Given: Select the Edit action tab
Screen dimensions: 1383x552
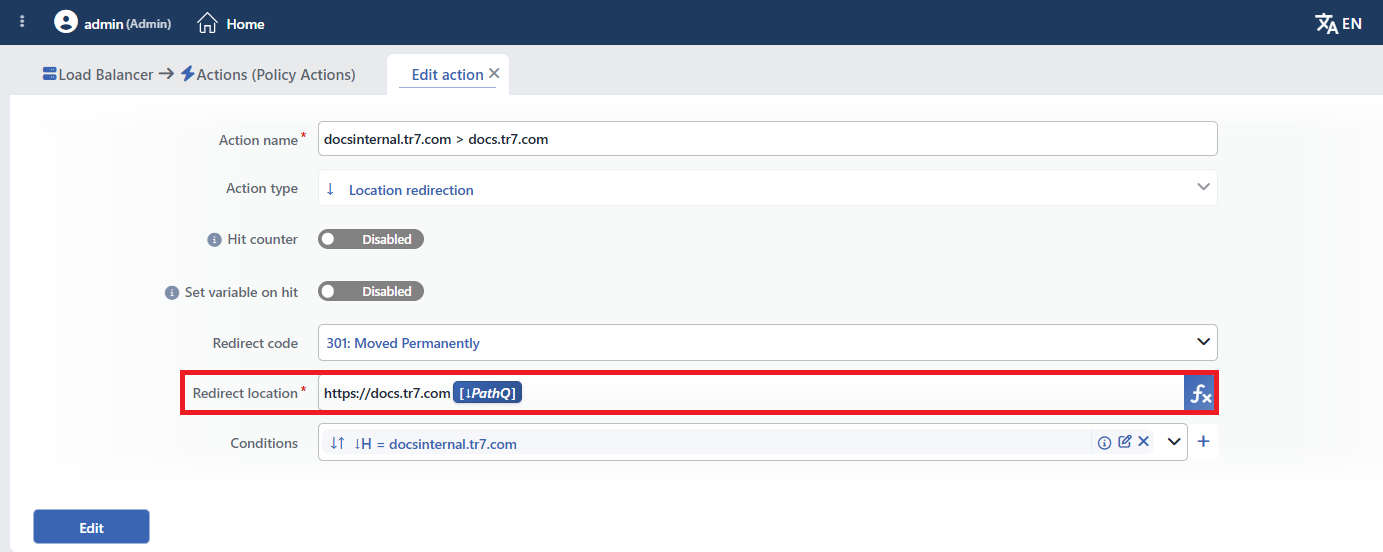Looking at the screenshot, I should (x=447, y=75).
